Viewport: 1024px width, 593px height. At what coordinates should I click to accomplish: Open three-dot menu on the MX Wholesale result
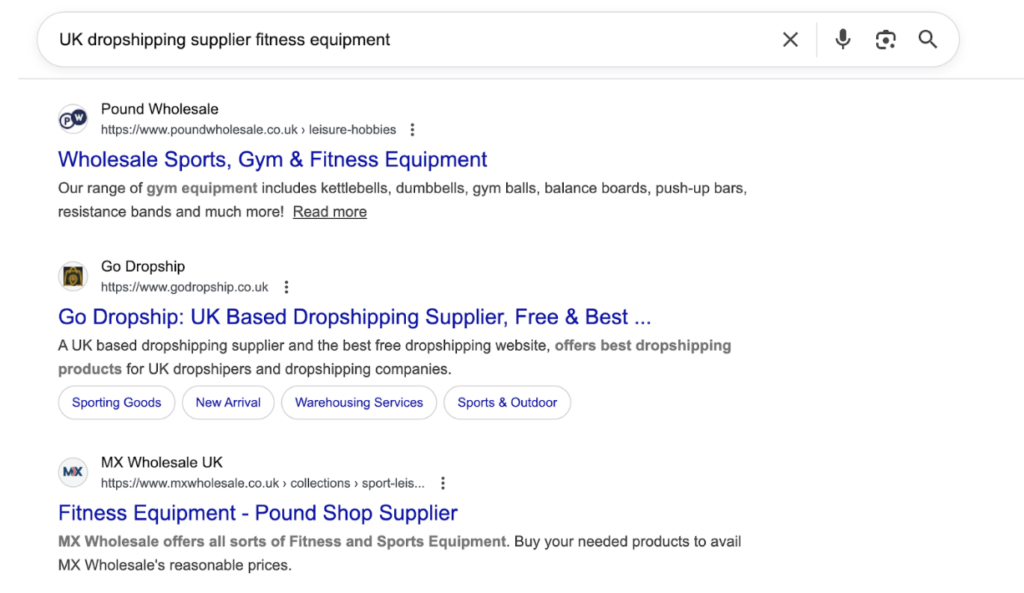click(442, 482)
